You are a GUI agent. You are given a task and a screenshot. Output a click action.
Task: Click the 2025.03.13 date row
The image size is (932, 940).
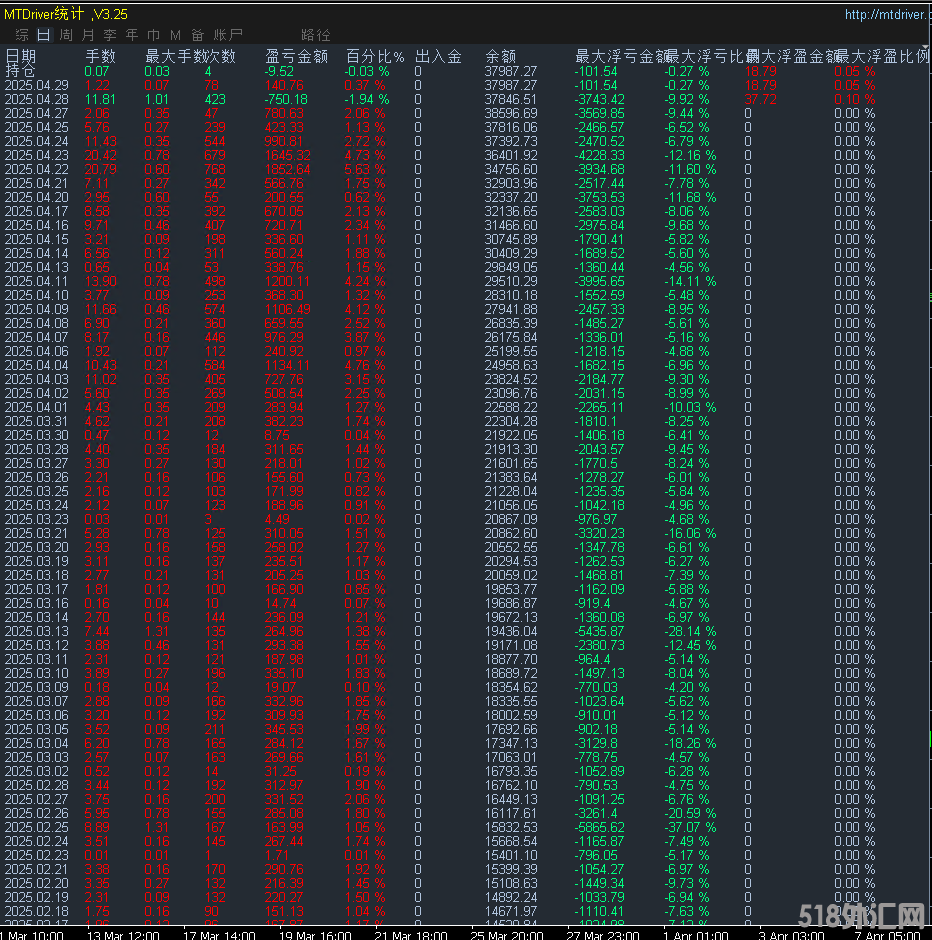click(36, 632)
